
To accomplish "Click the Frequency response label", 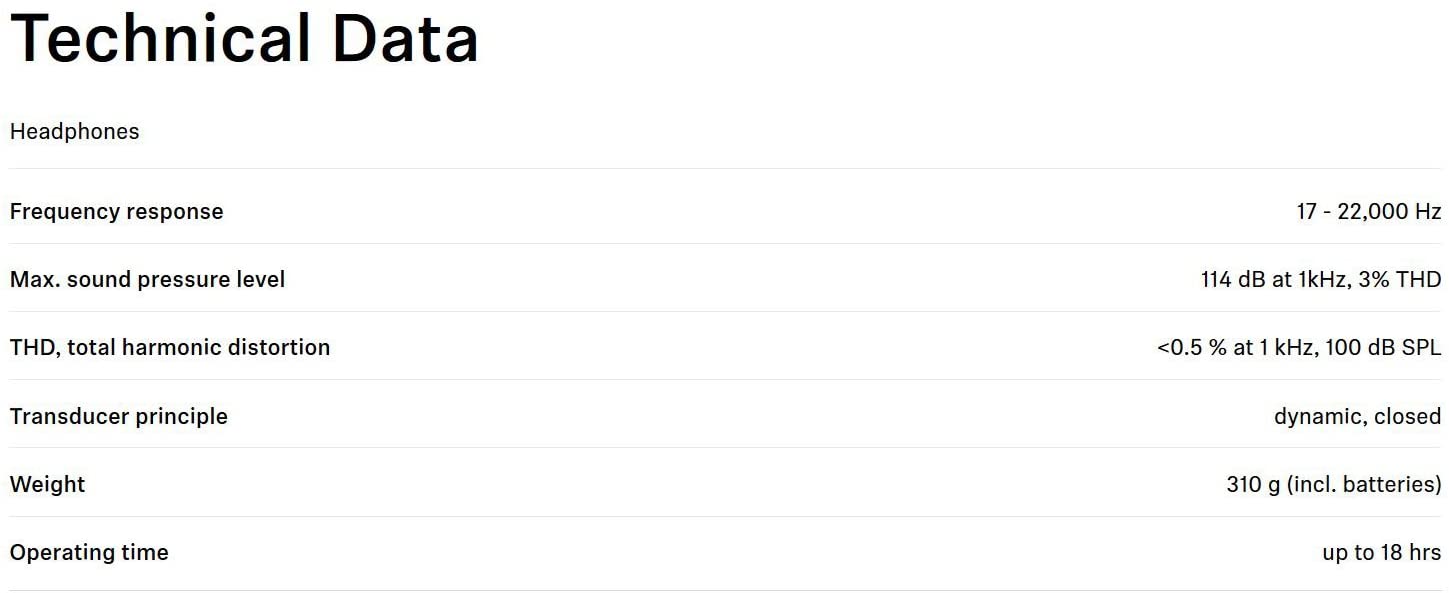I will pos(116,212).
